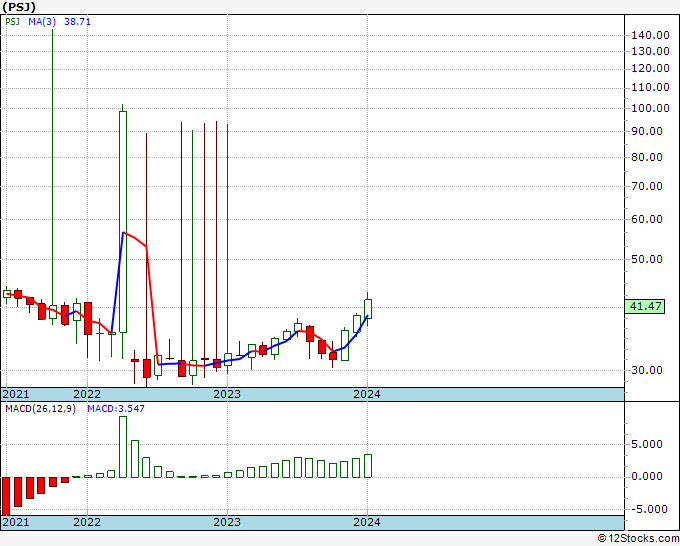This screenshot has height=546, width=680.
Task: Click 2024 on the MACD timeline
Action: [x=367, y=522]
